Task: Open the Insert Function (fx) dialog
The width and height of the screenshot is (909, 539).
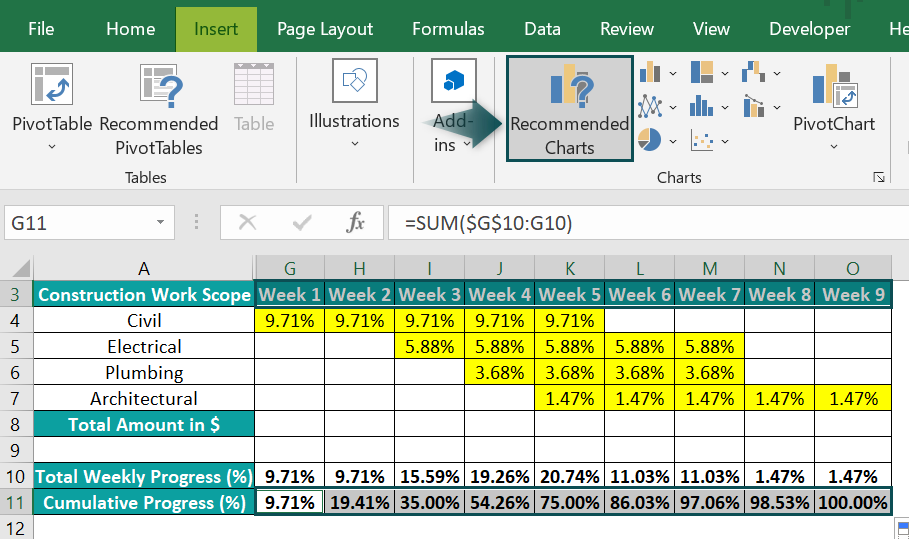Action: 355,223
